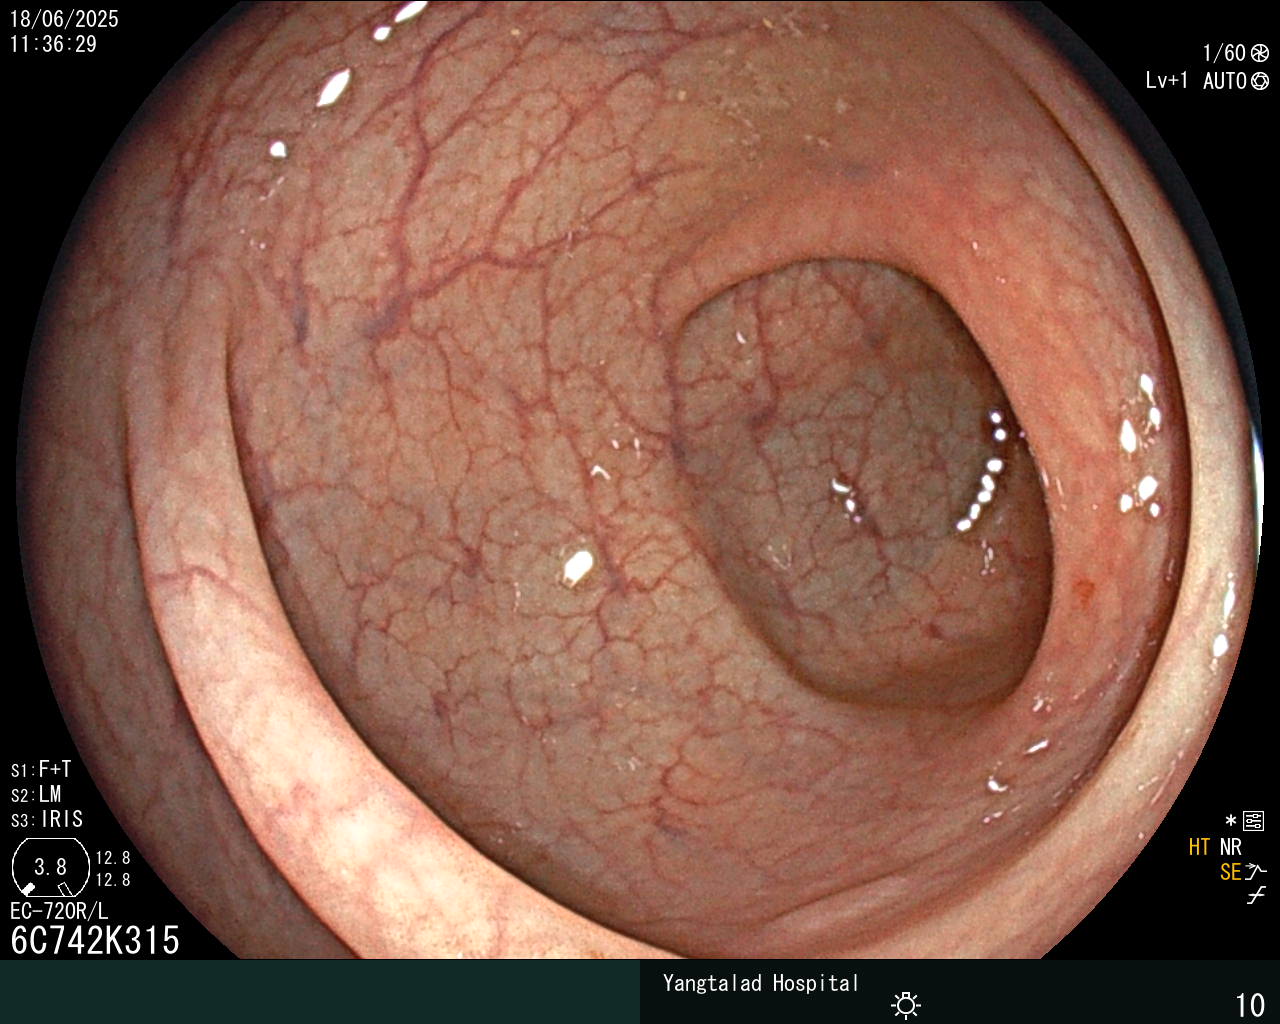The height and width of the screenshot is (1024, 1280).
Task: Click the brightness sun icon
Action: click(906, 1004)
